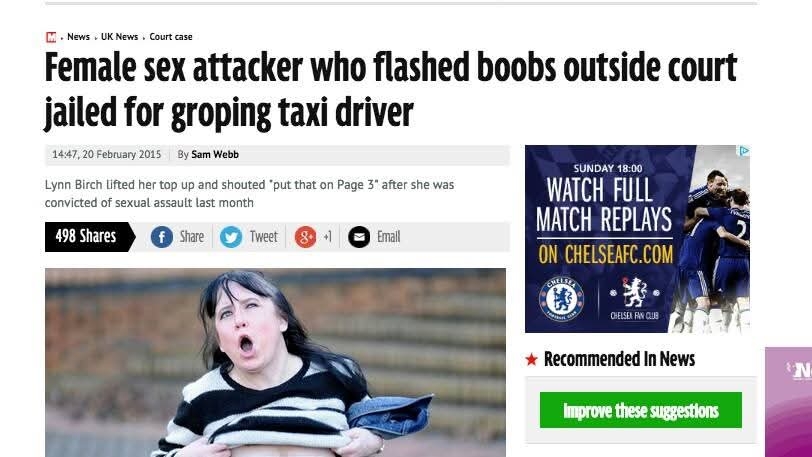Open the Facebook share icon
The image size is (812, 457).
[162, 237]
